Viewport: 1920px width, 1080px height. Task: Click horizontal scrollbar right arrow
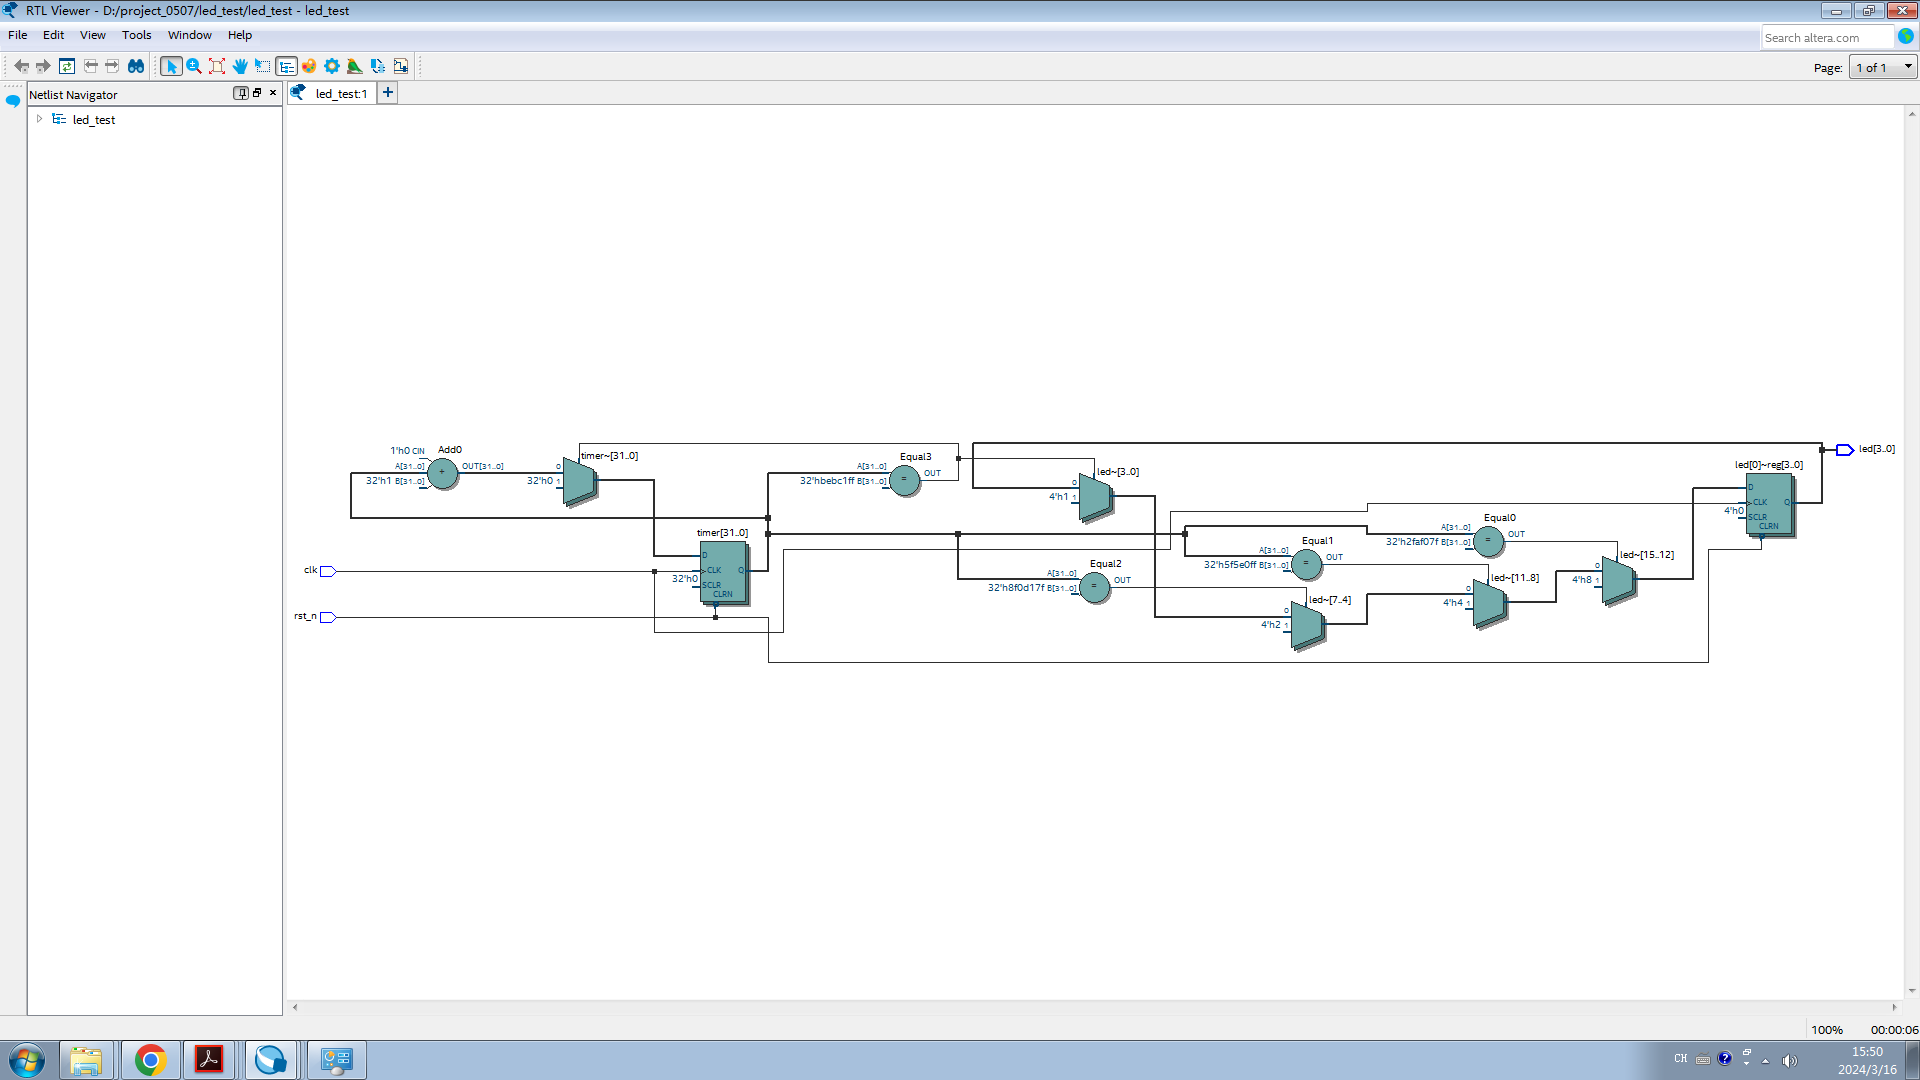pos(1895,1007)
